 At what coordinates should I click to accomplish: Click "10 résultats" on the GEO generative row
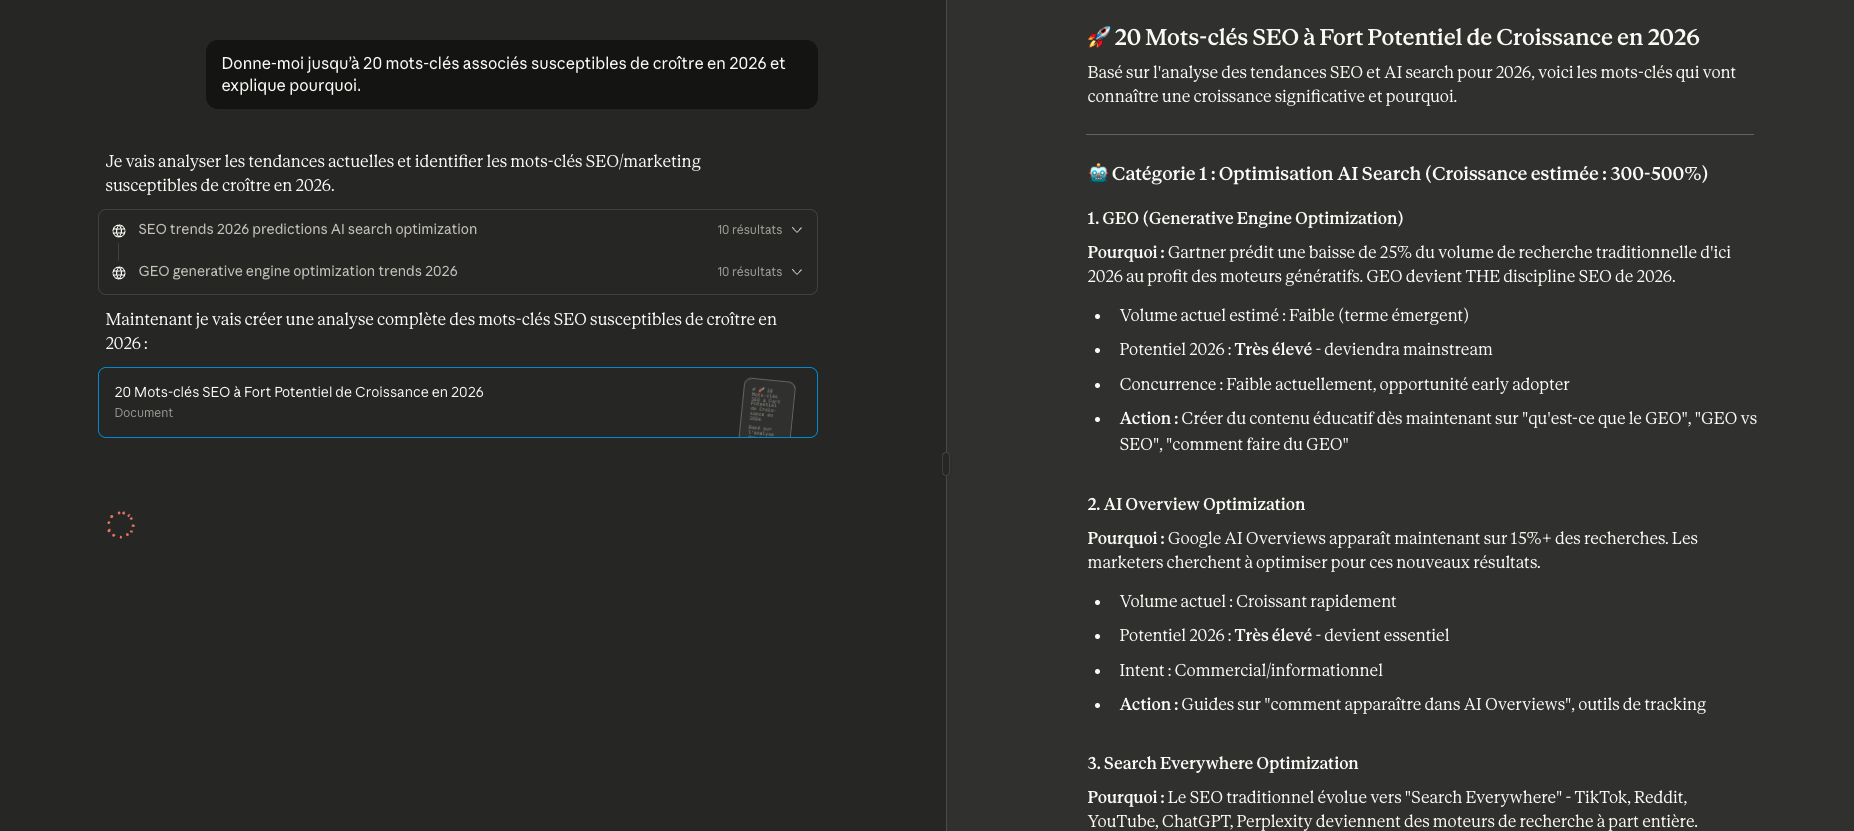click(749, 272)
